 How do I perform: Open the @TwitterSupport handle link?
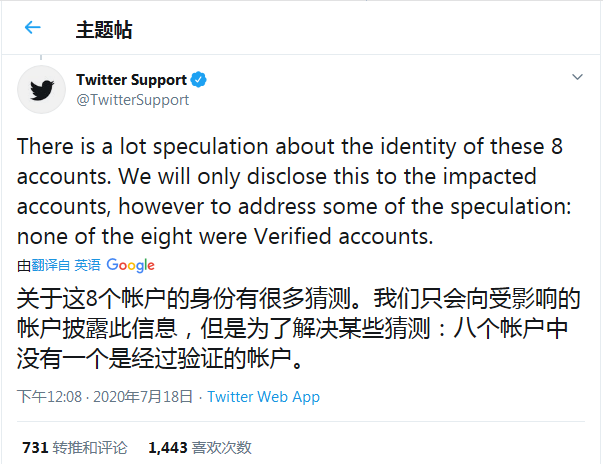tap(132, 99)
